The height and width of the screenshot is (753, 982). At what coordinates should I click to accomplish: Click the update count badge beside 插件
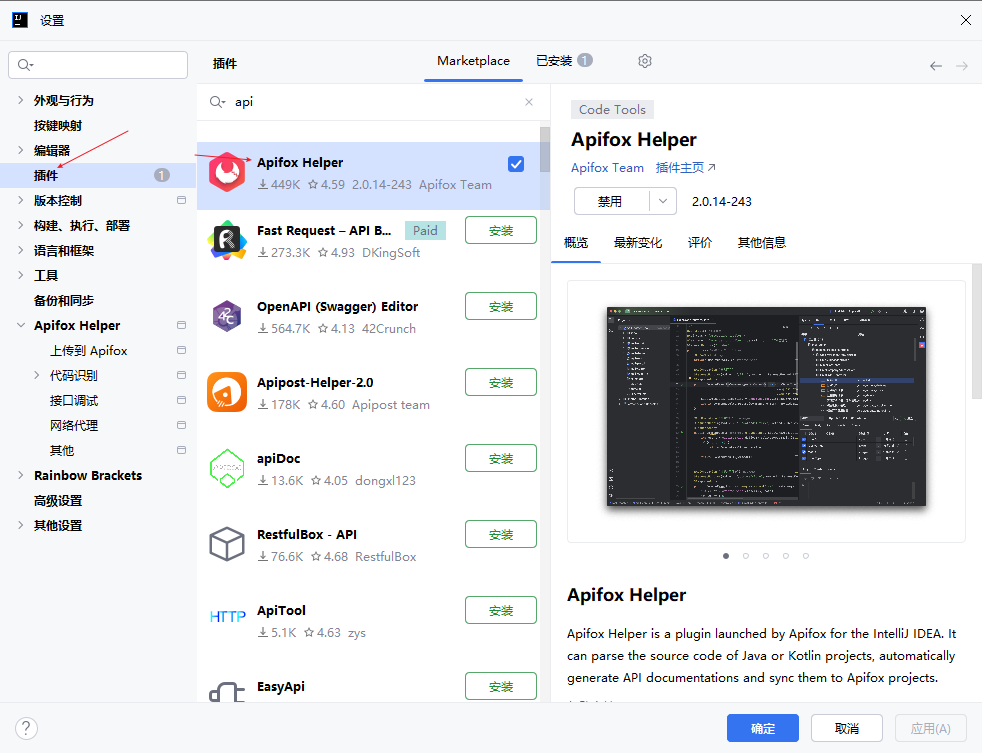coord(162,175)
